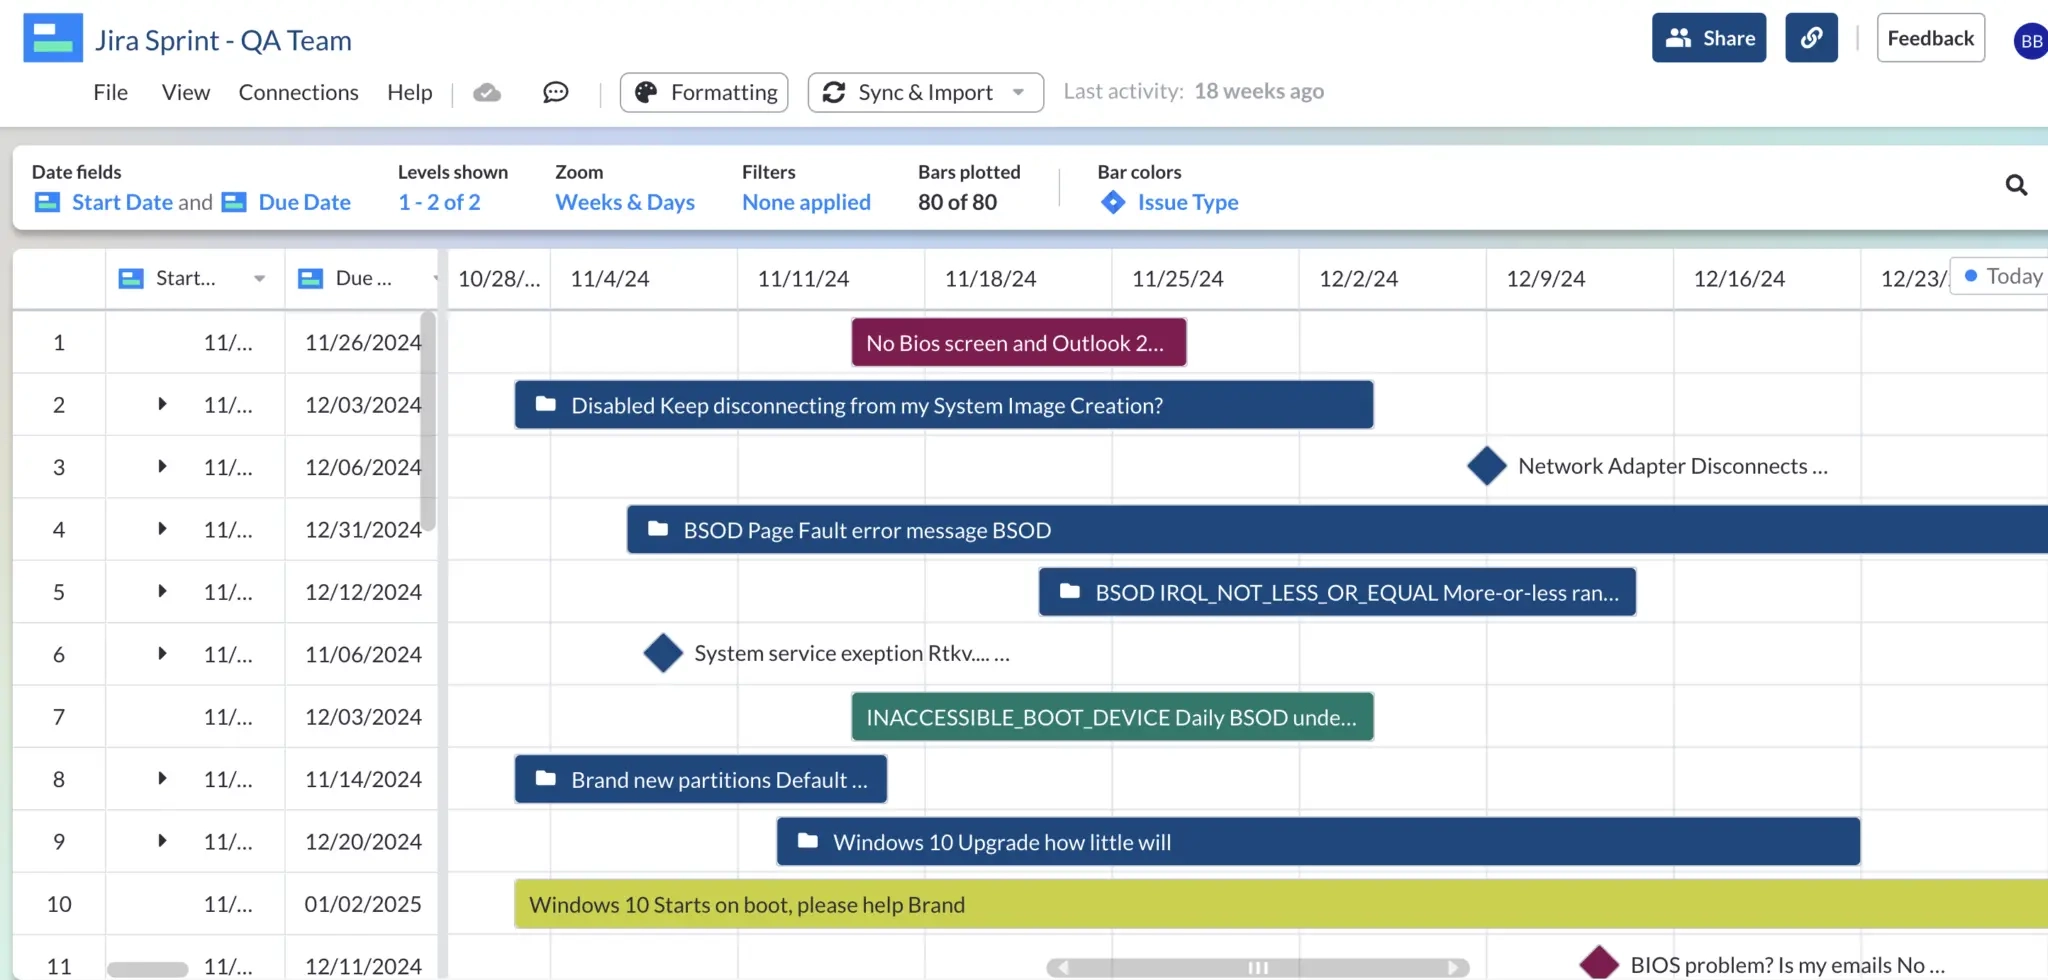Click the Share button
The height and width of the screenshot is (980, 2048).
pos(1708,37)
